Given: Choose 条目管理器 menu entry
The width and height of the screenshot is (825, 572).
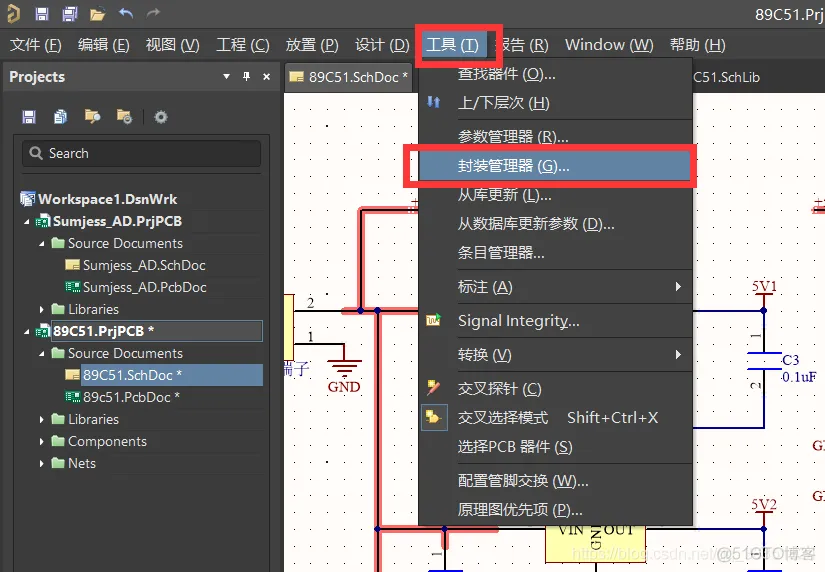Looking at the screenshot, I should pyautogui.click(x=555, y=253).
